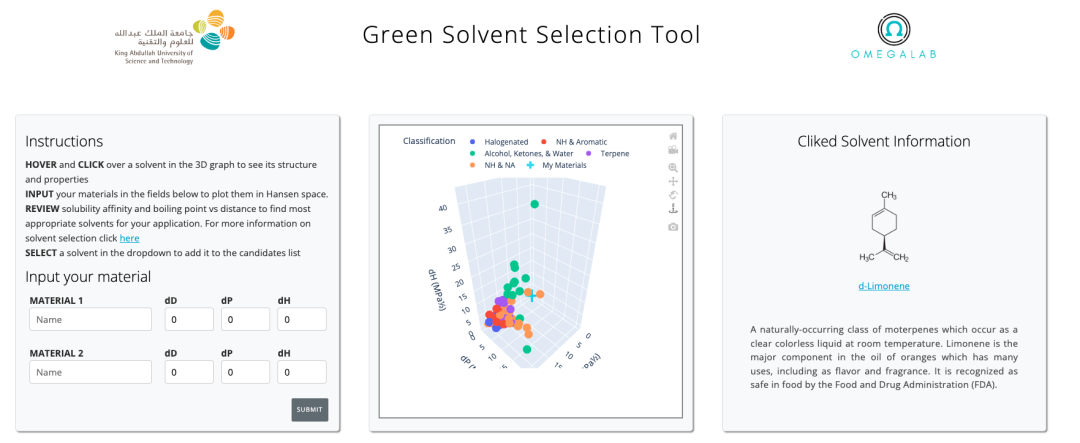Open the d-Limonene link

click(x=884, y=286)
